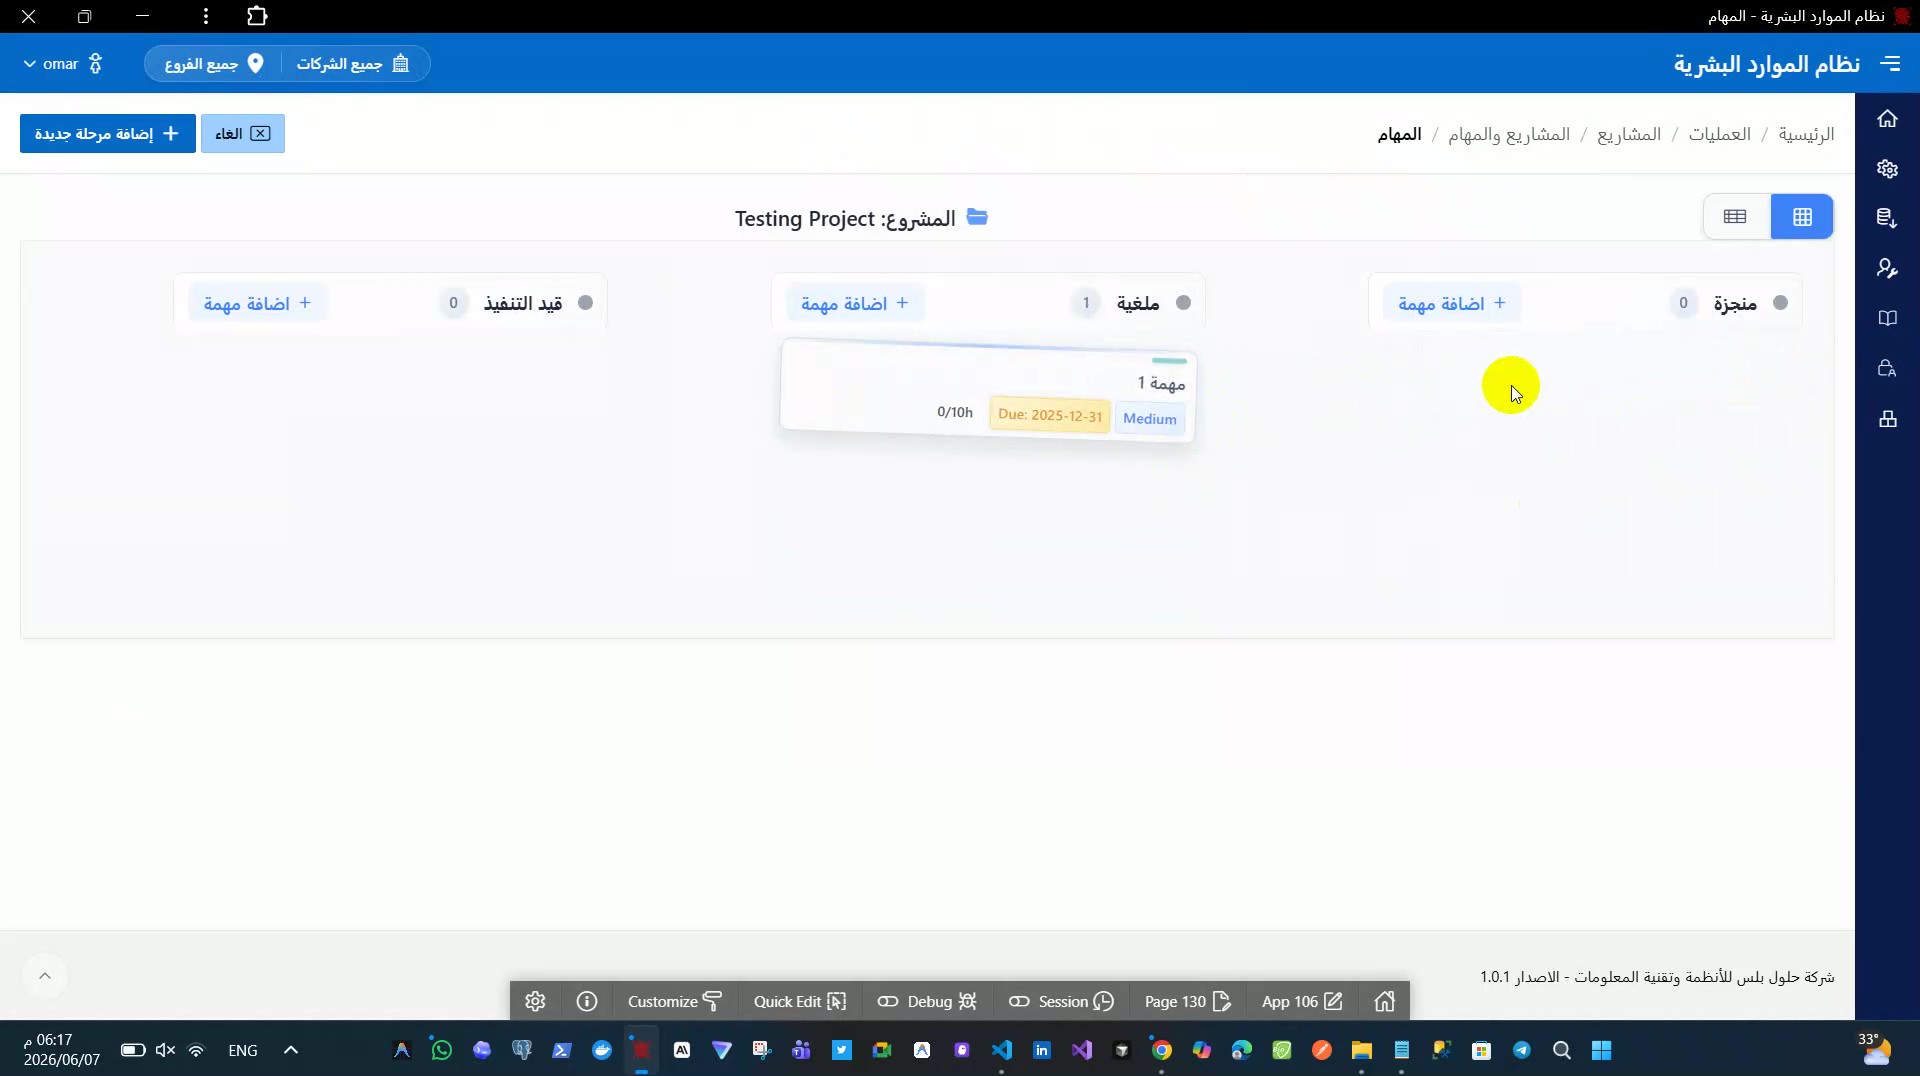Open the developer toolbar info icon
This screenshot has width=1920, height=1076.
[x=587, y=1001]
